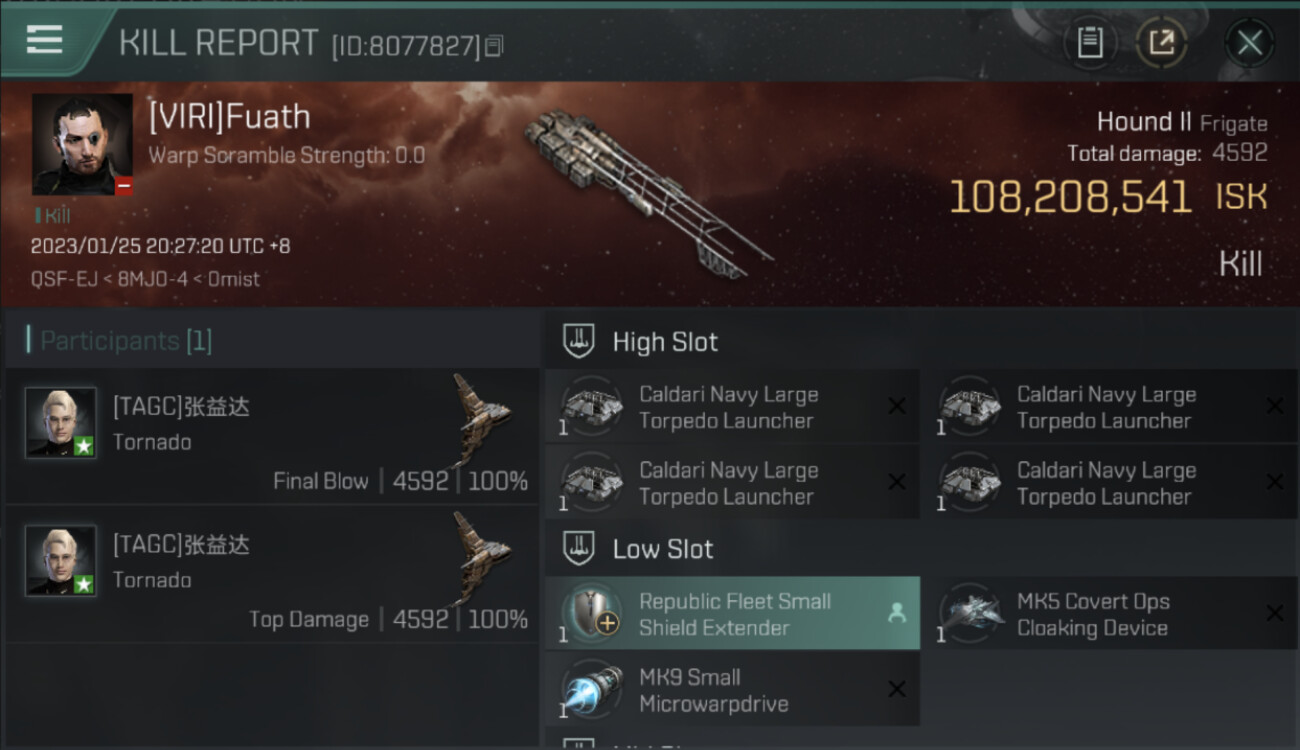The height and width of the screenshot is (750, 1300).
Task: Click the MK9 Small Microwarpdrive icon
Action: tap(591, 689)
